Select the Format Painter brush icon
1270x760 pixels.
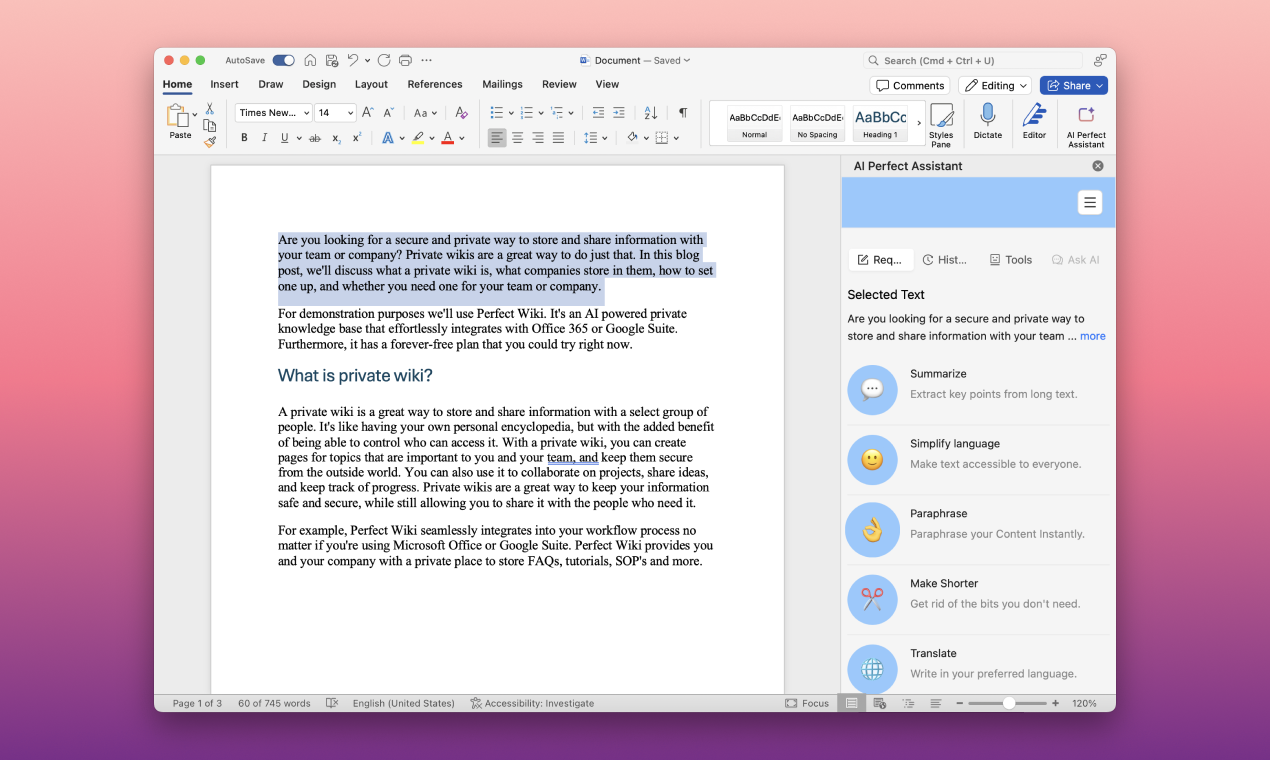(x=210, y=142)
